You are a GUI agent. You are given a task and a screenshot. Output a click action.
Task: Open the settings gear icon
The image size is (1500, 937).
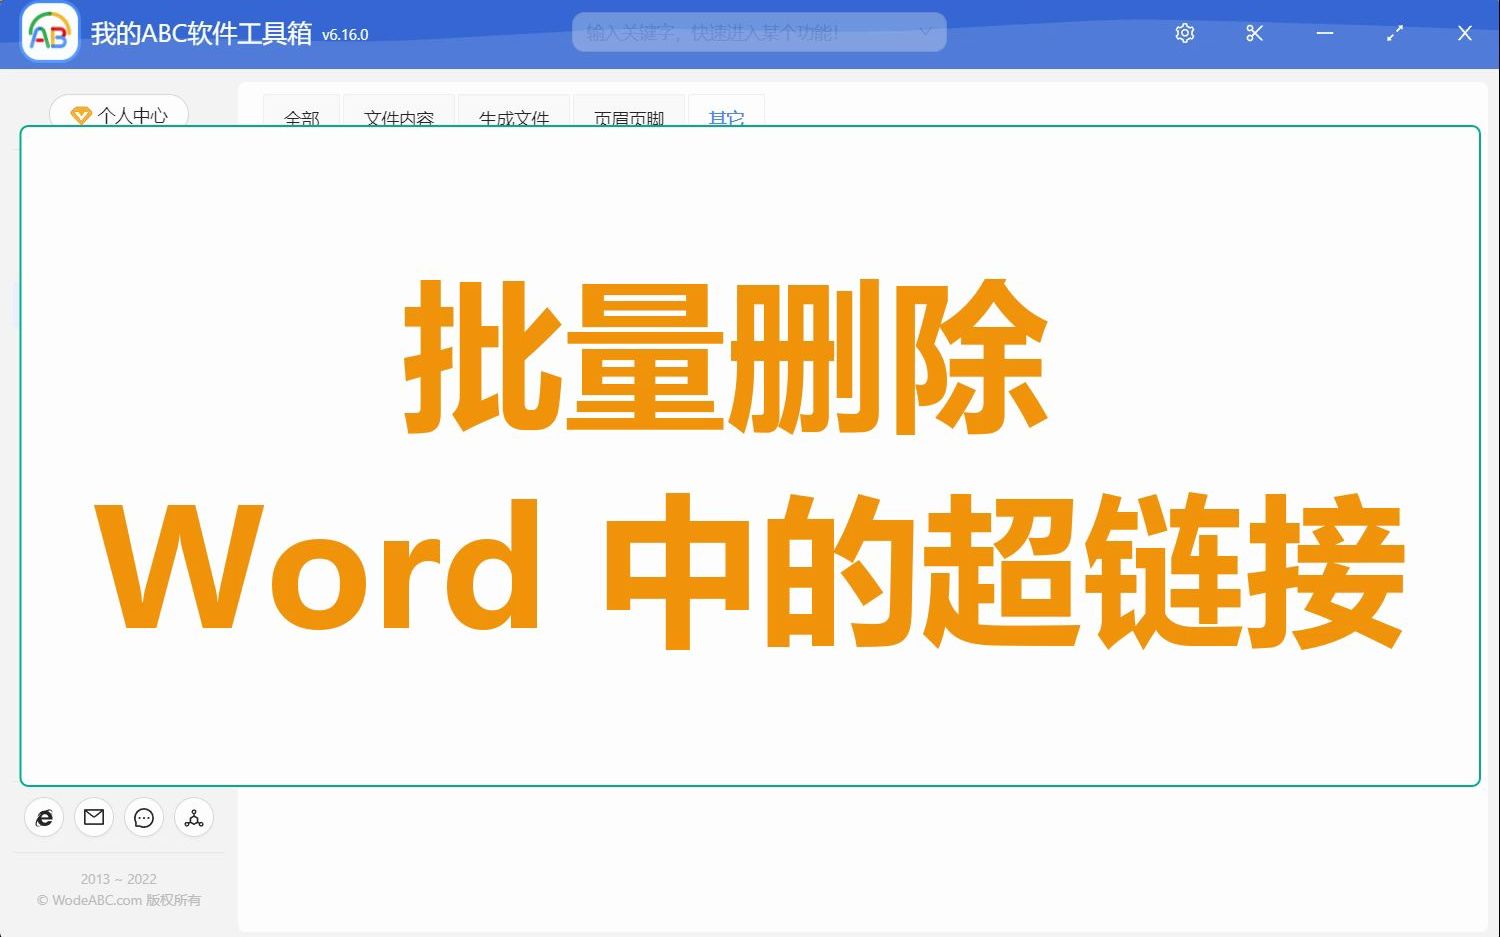(x=1185, y=33)
